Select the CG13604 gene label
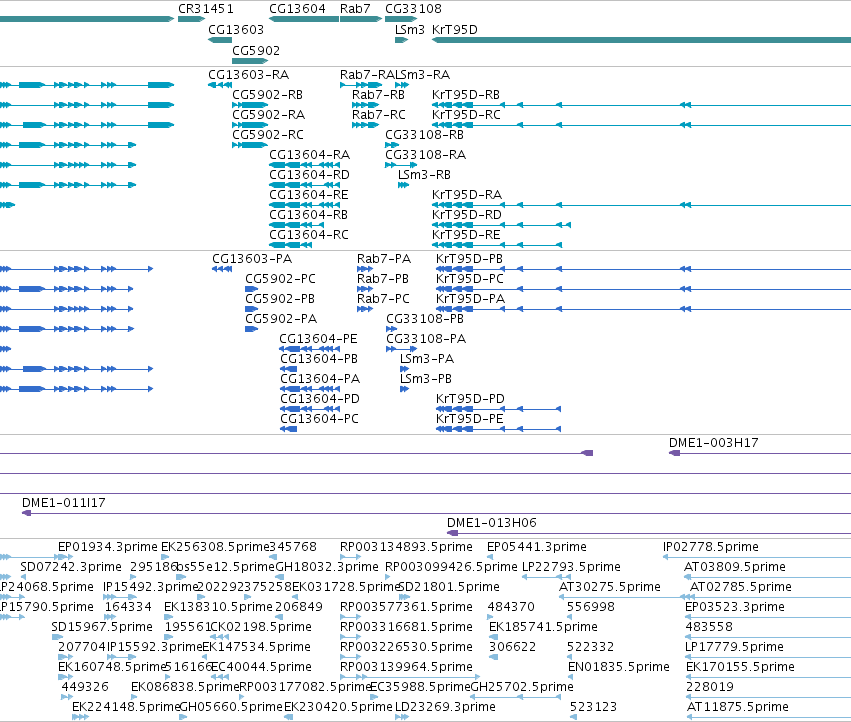This screenshot has width=851, height=722. point(297,9)
